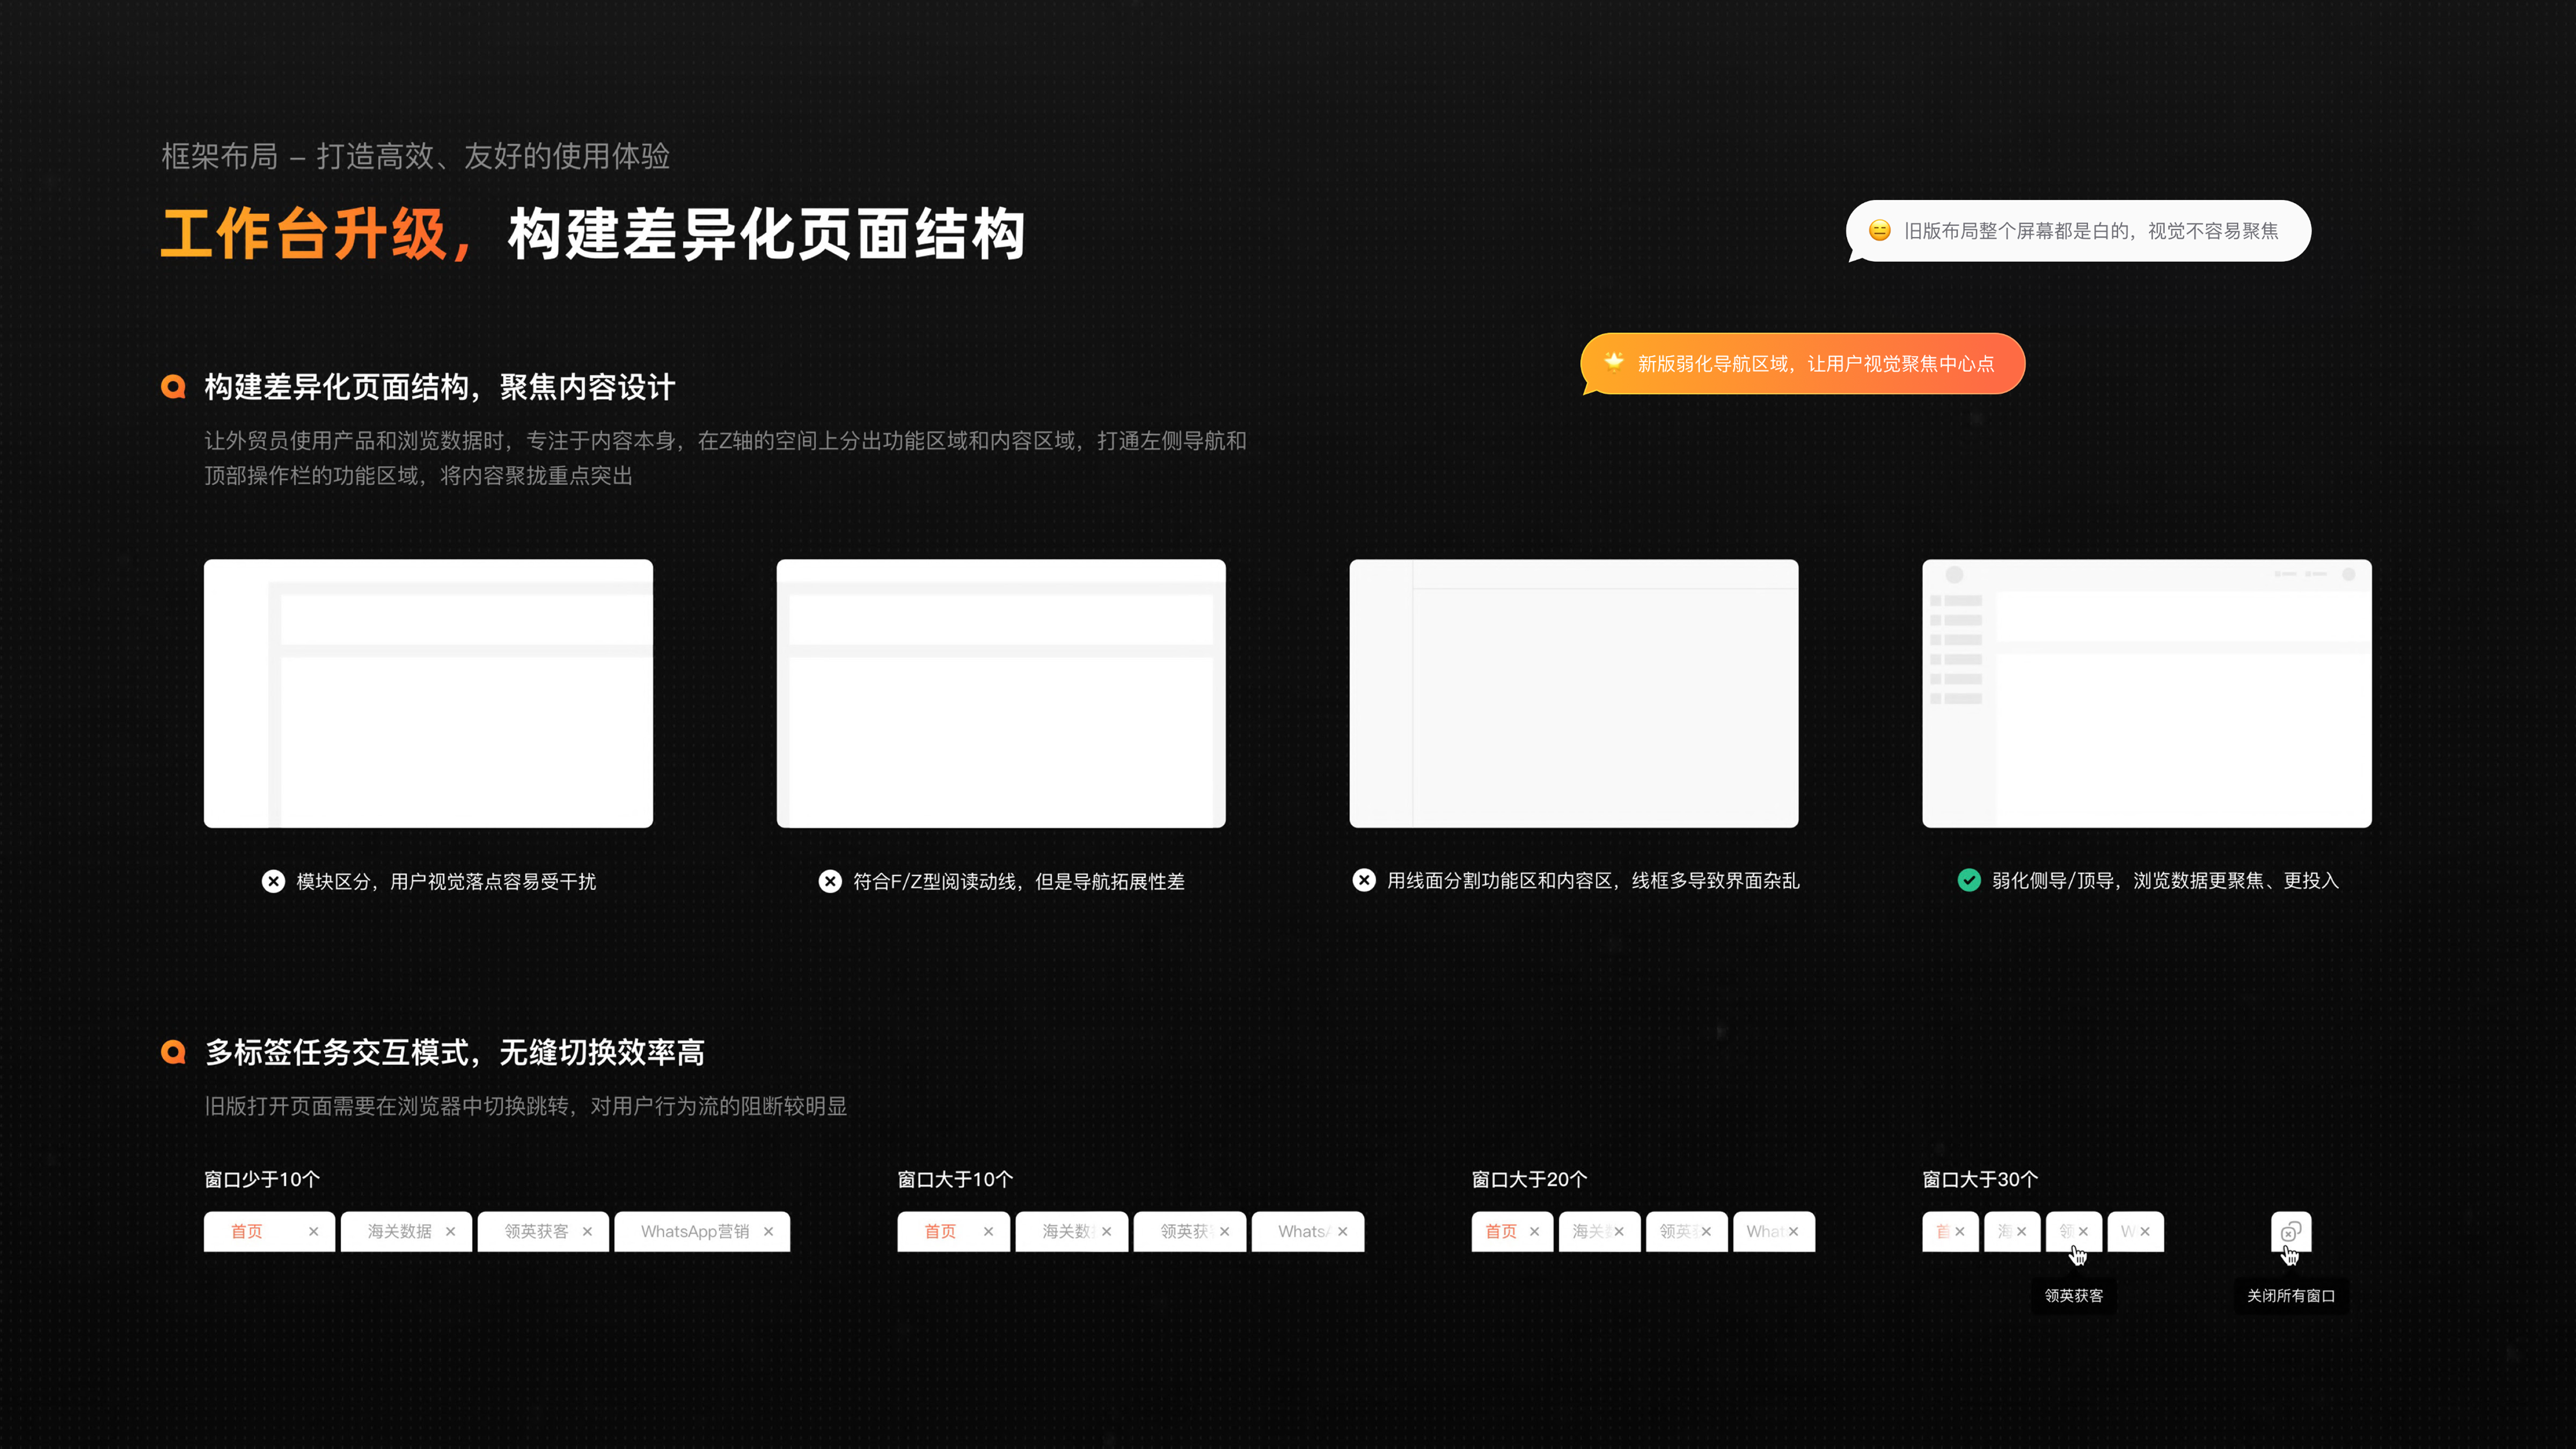Close the Whats tab under 窗口大于10个

[x=1343, y=1231]
